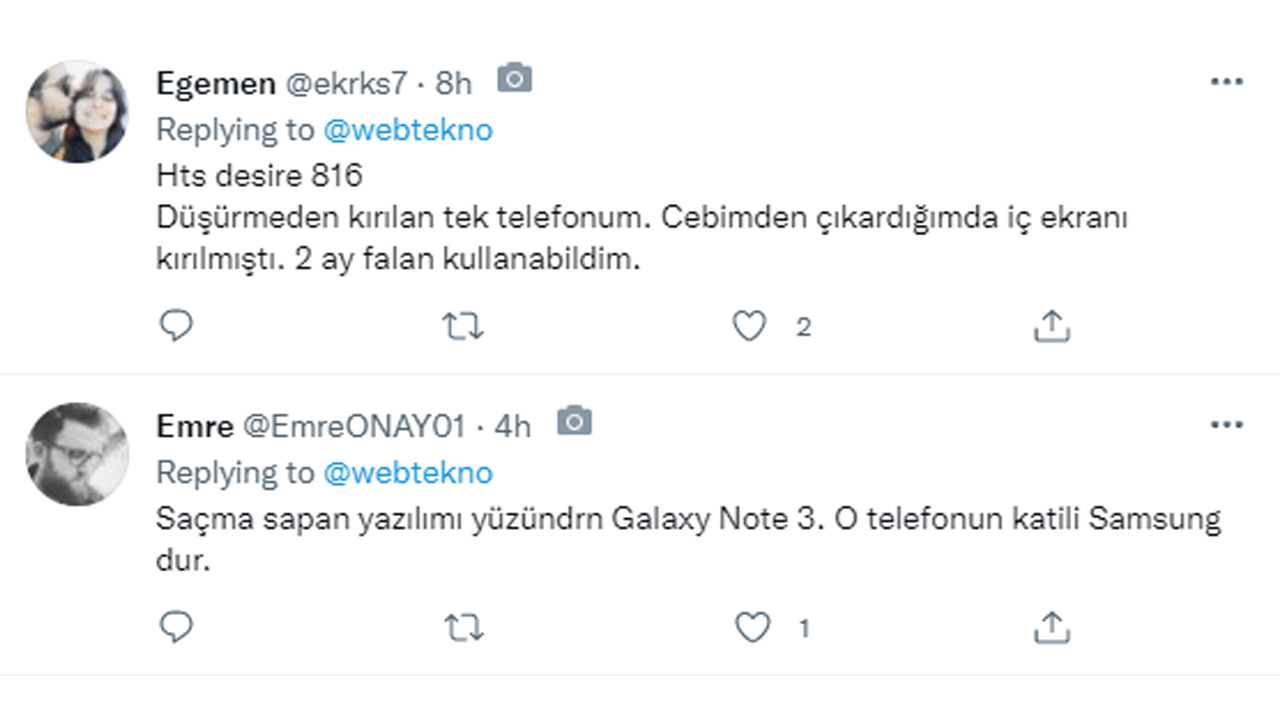Open @webtekno from Egemen's reply line
This screenshot has width=1280, height=720.
[x=410, y=130]
